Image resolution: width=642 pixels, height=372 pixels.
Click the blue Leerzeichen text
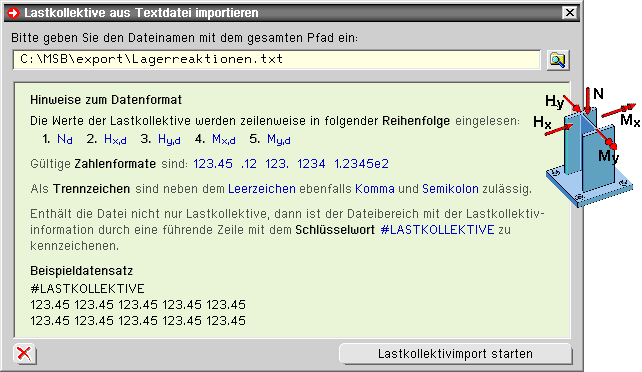click(262, 189)
